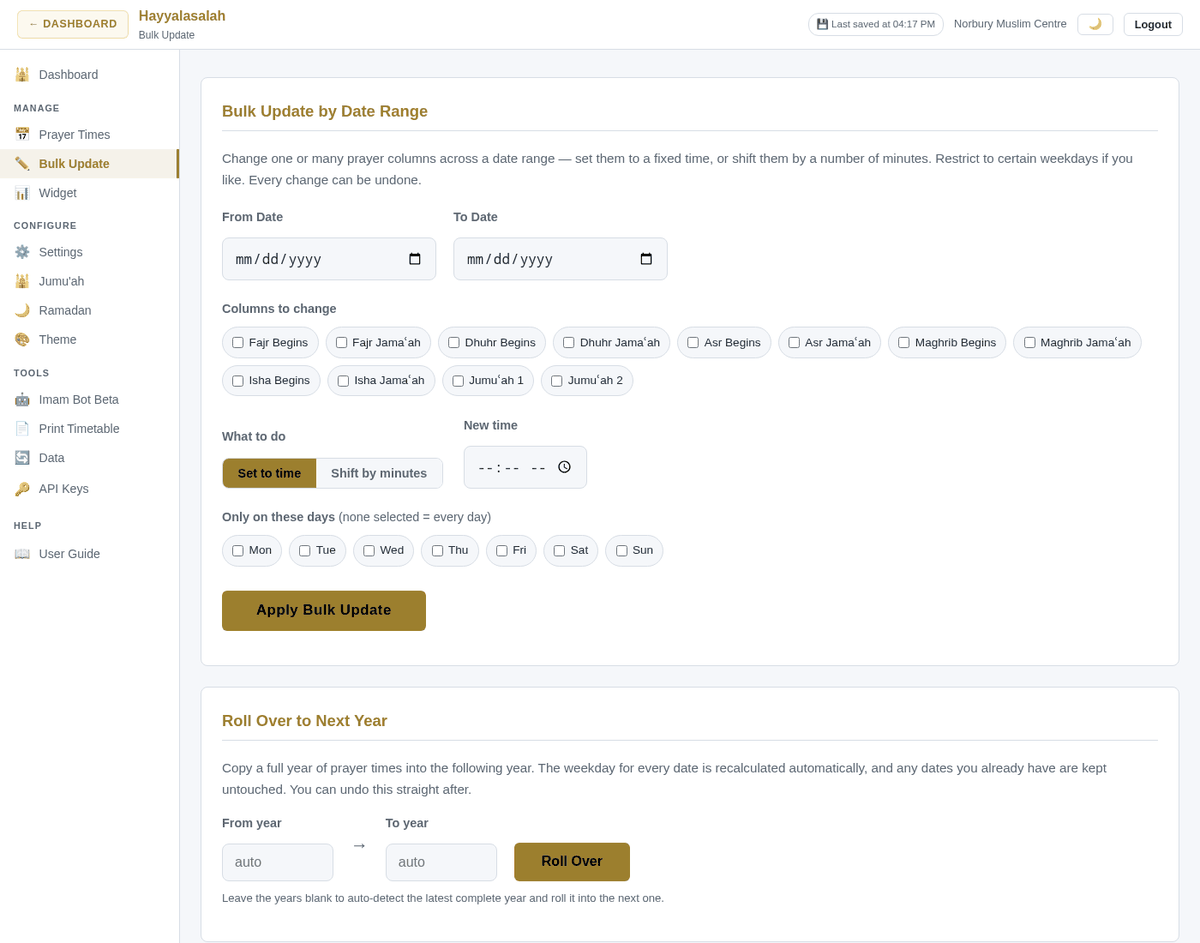
Task: Restrict update to Mon
Action: coord(238,550)
